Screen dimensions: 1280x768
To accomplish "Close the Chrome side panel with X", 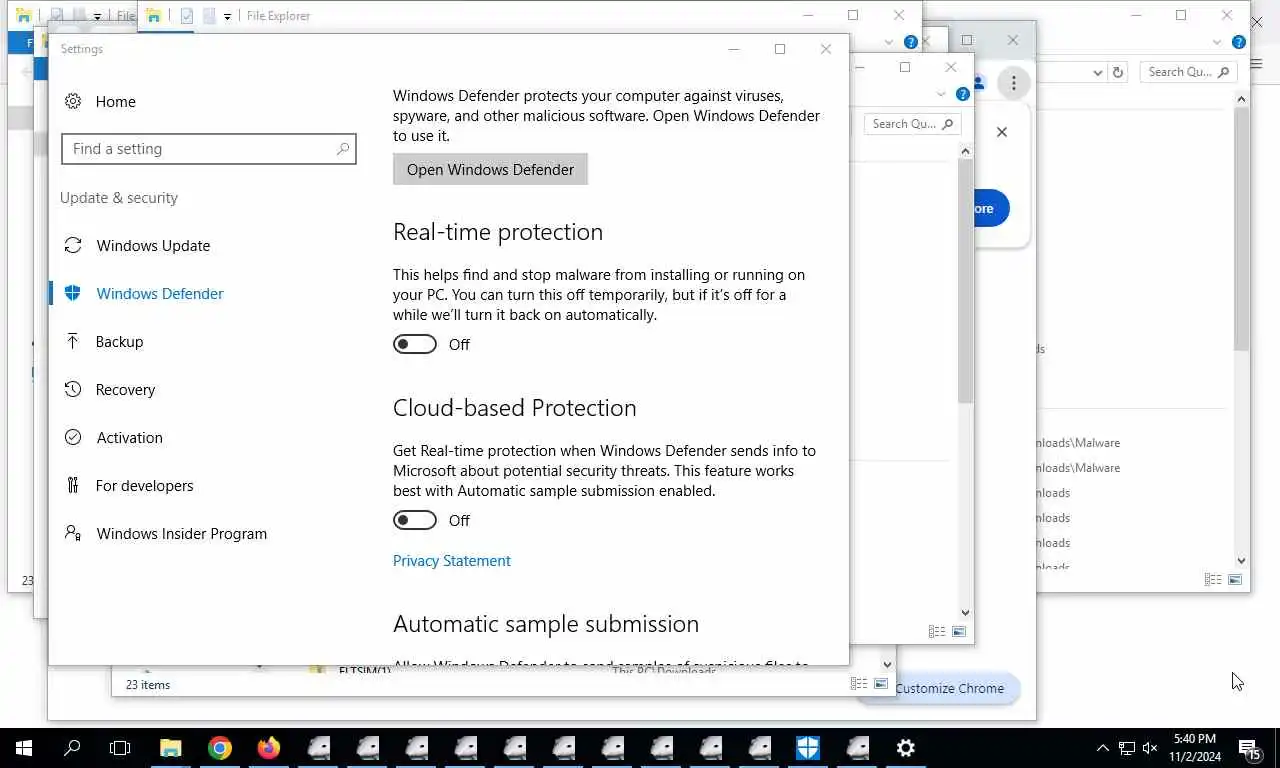I will [x=1001, y=132].
